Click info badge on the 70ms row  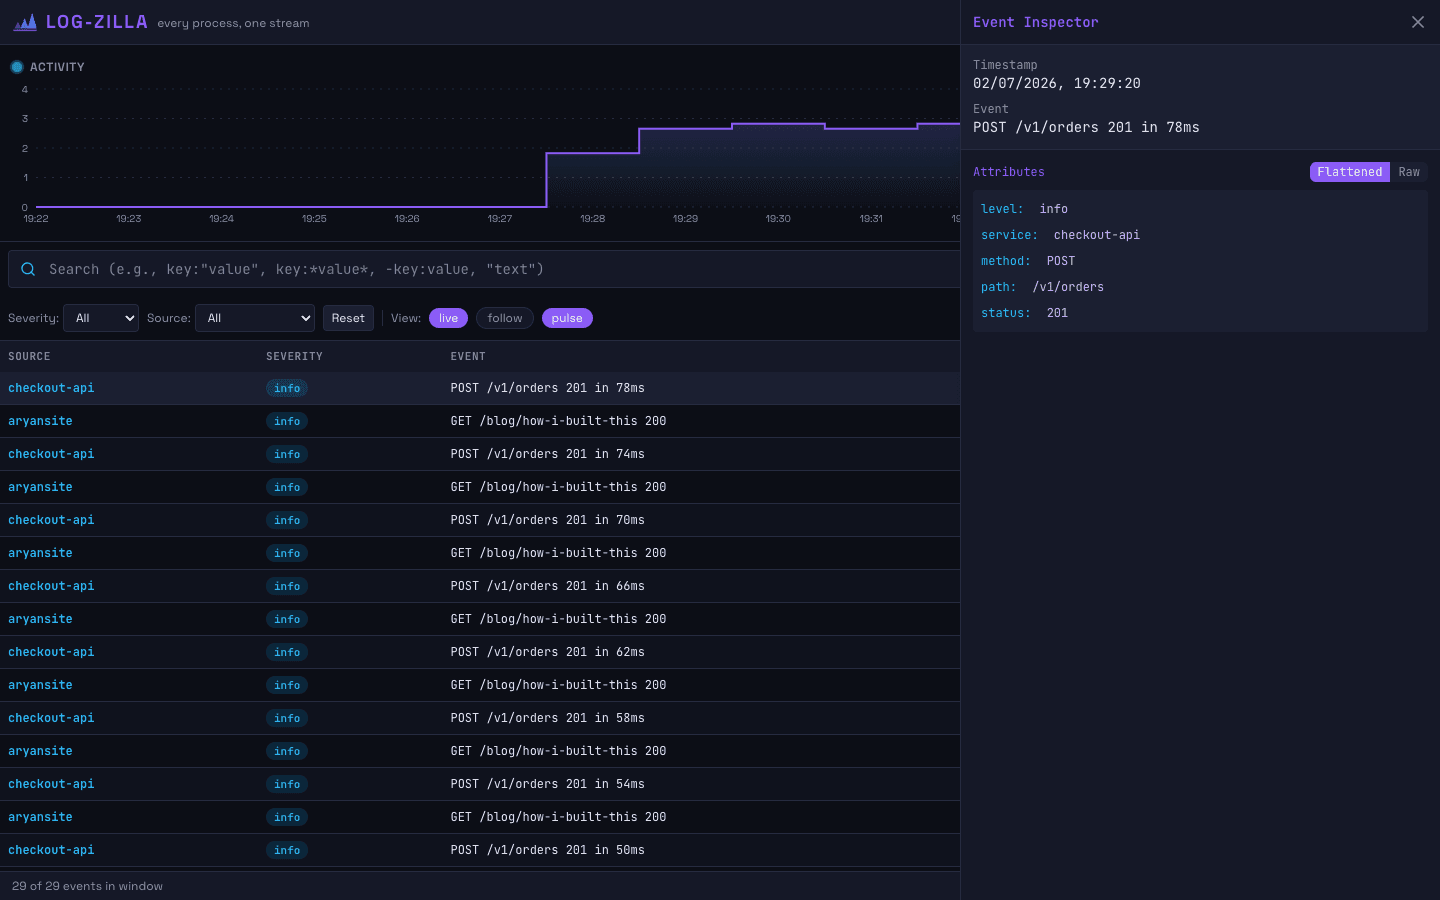(287, 520)
